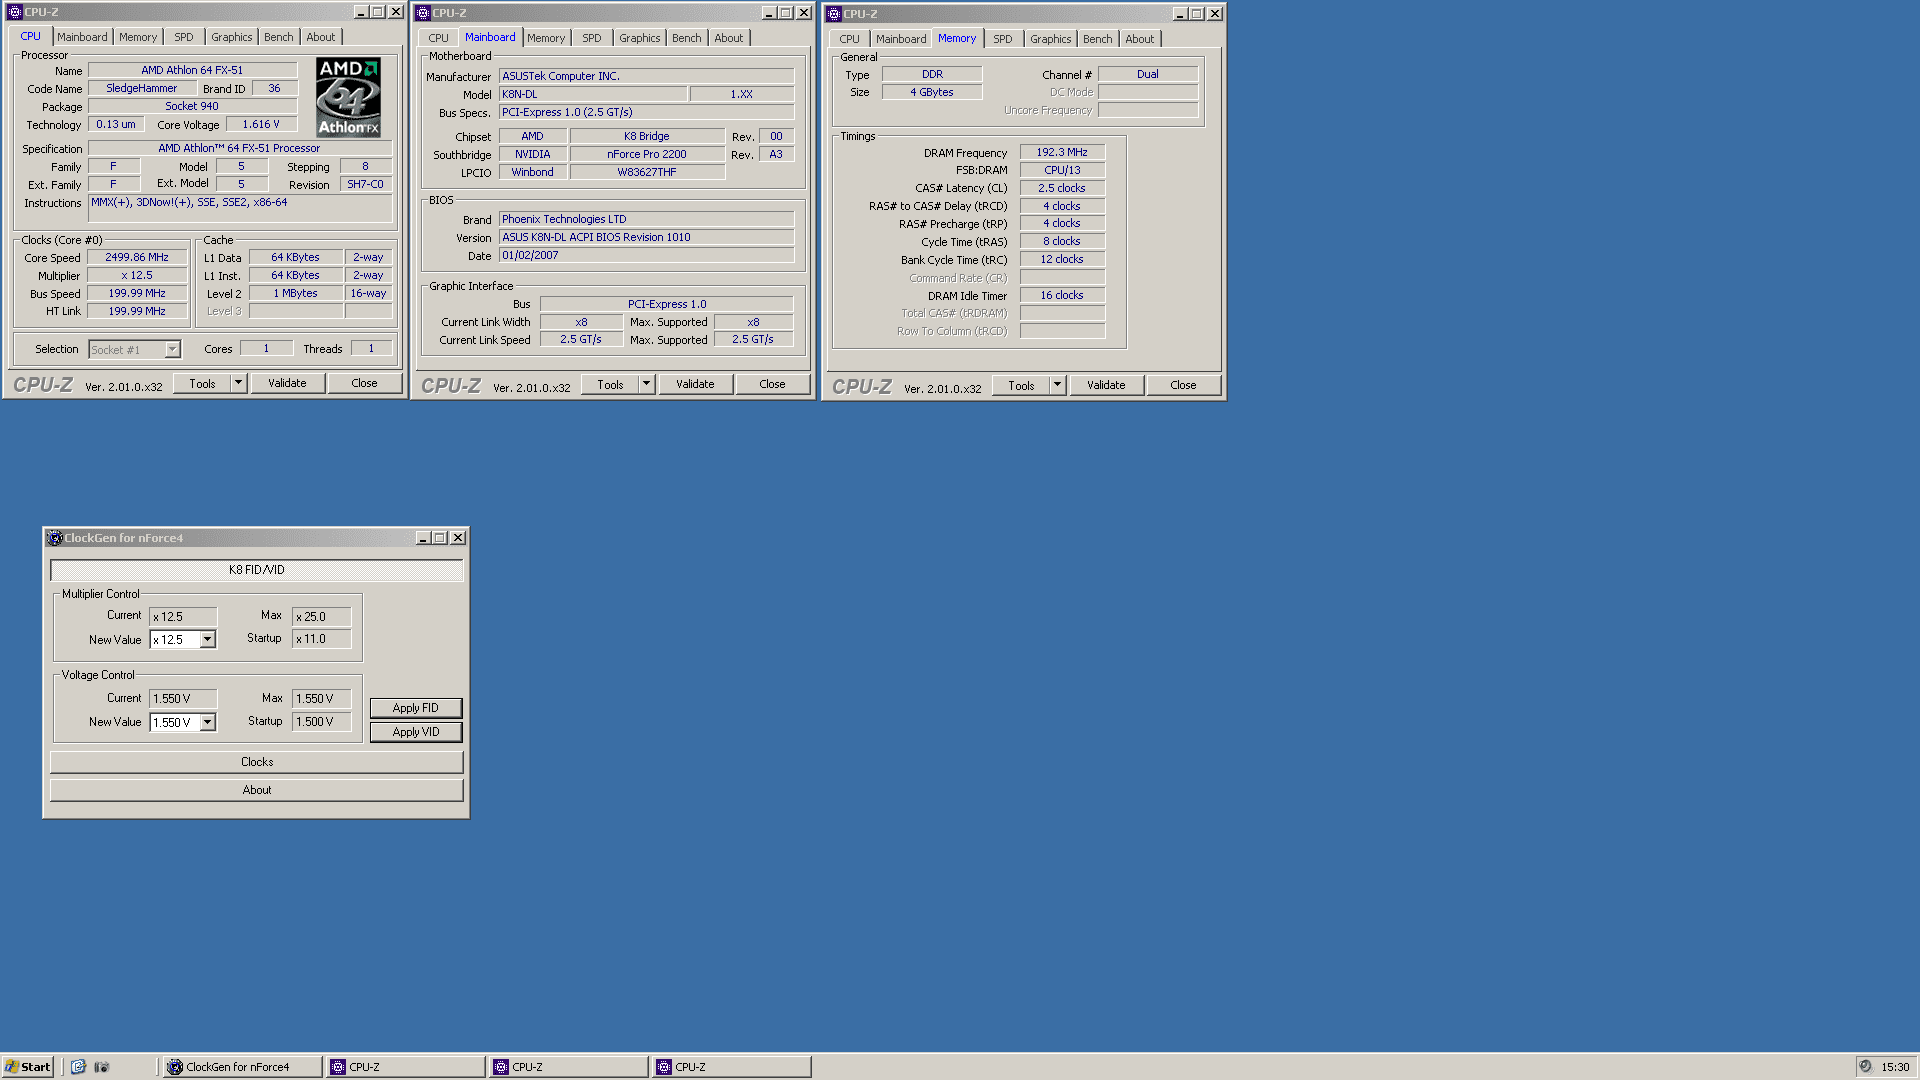
Task: Click the CAS# Latency value 2.5 clocks
Action: click(x=1062, y=188)
